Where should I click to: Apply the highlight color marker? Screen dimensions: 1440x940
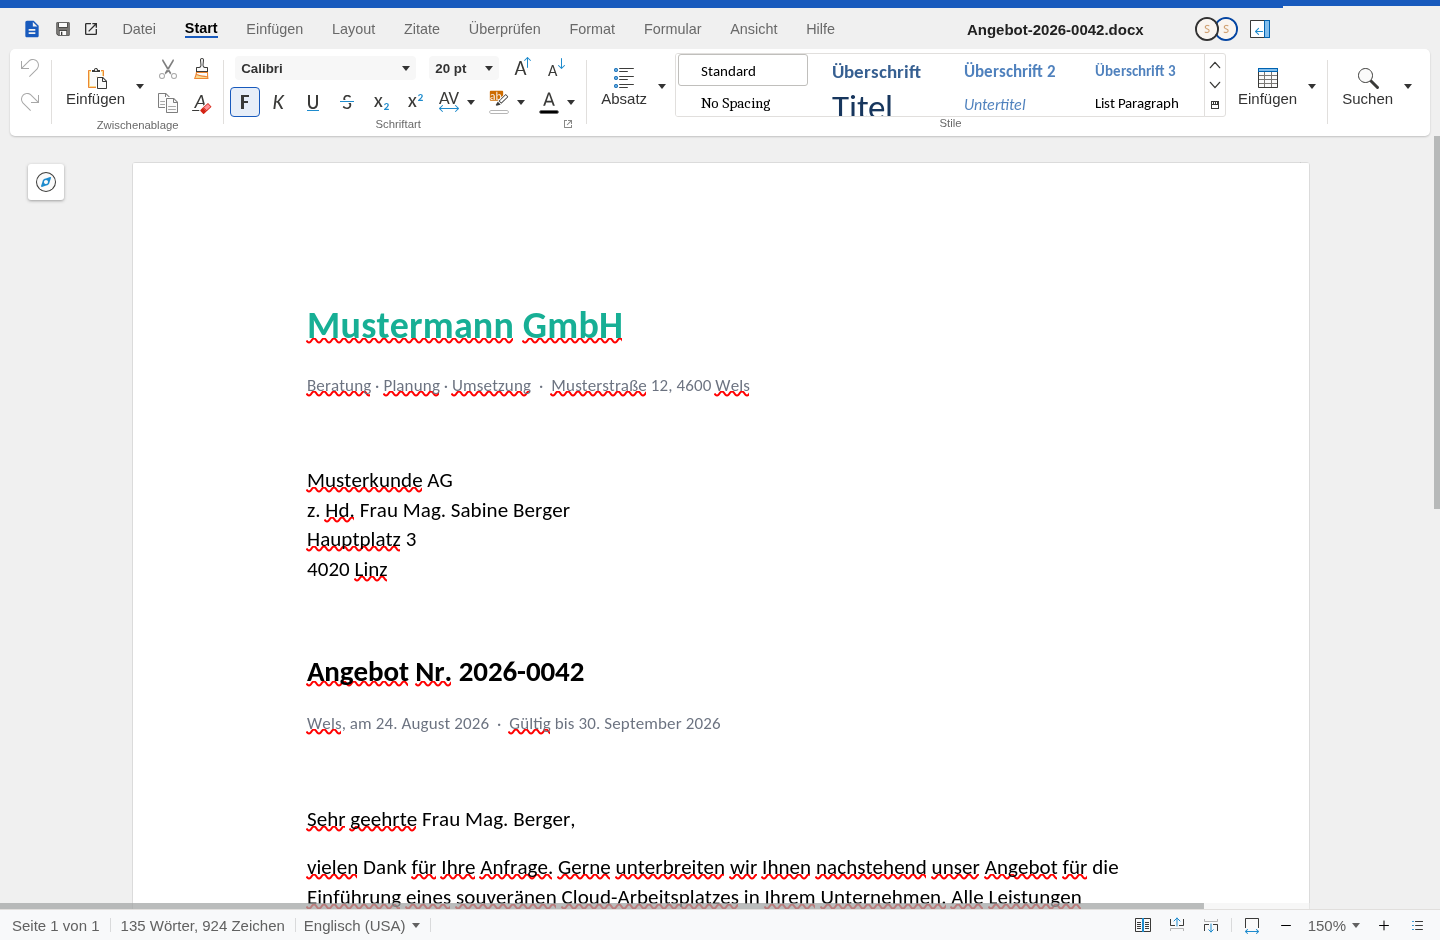coord(499,101)
